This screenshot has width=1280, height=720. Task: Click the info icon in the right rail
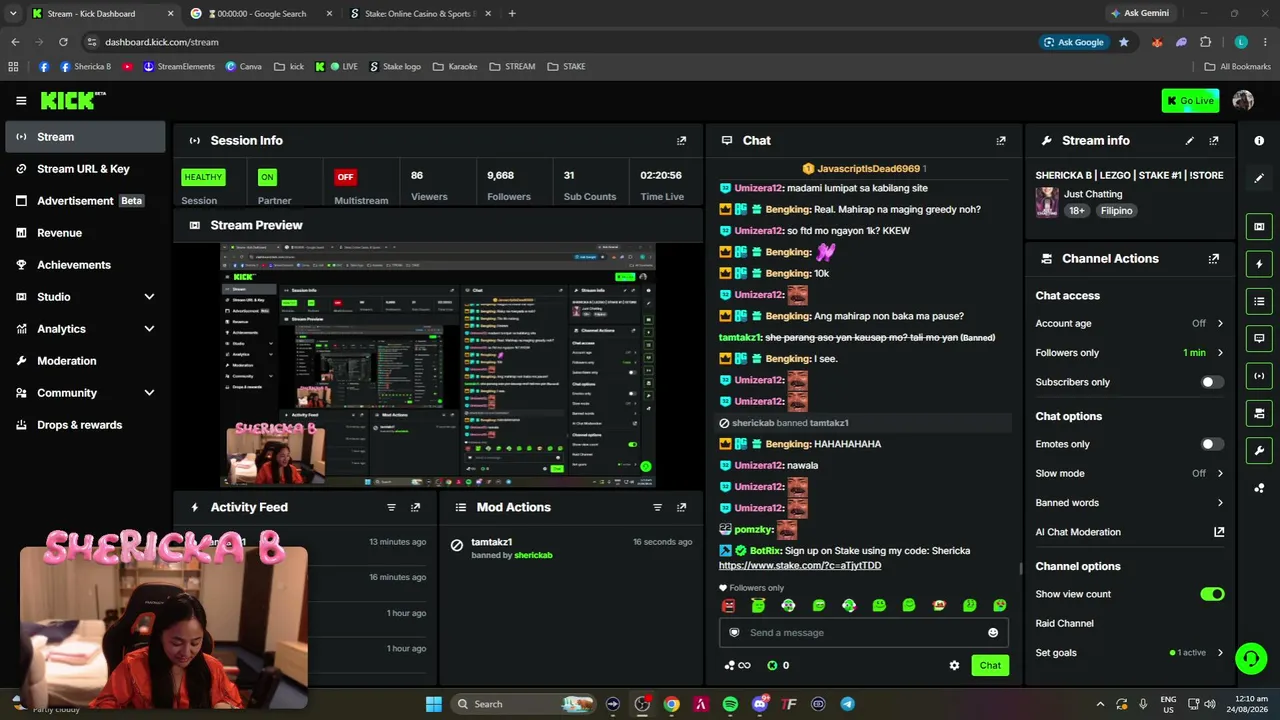pos(1259,141)
